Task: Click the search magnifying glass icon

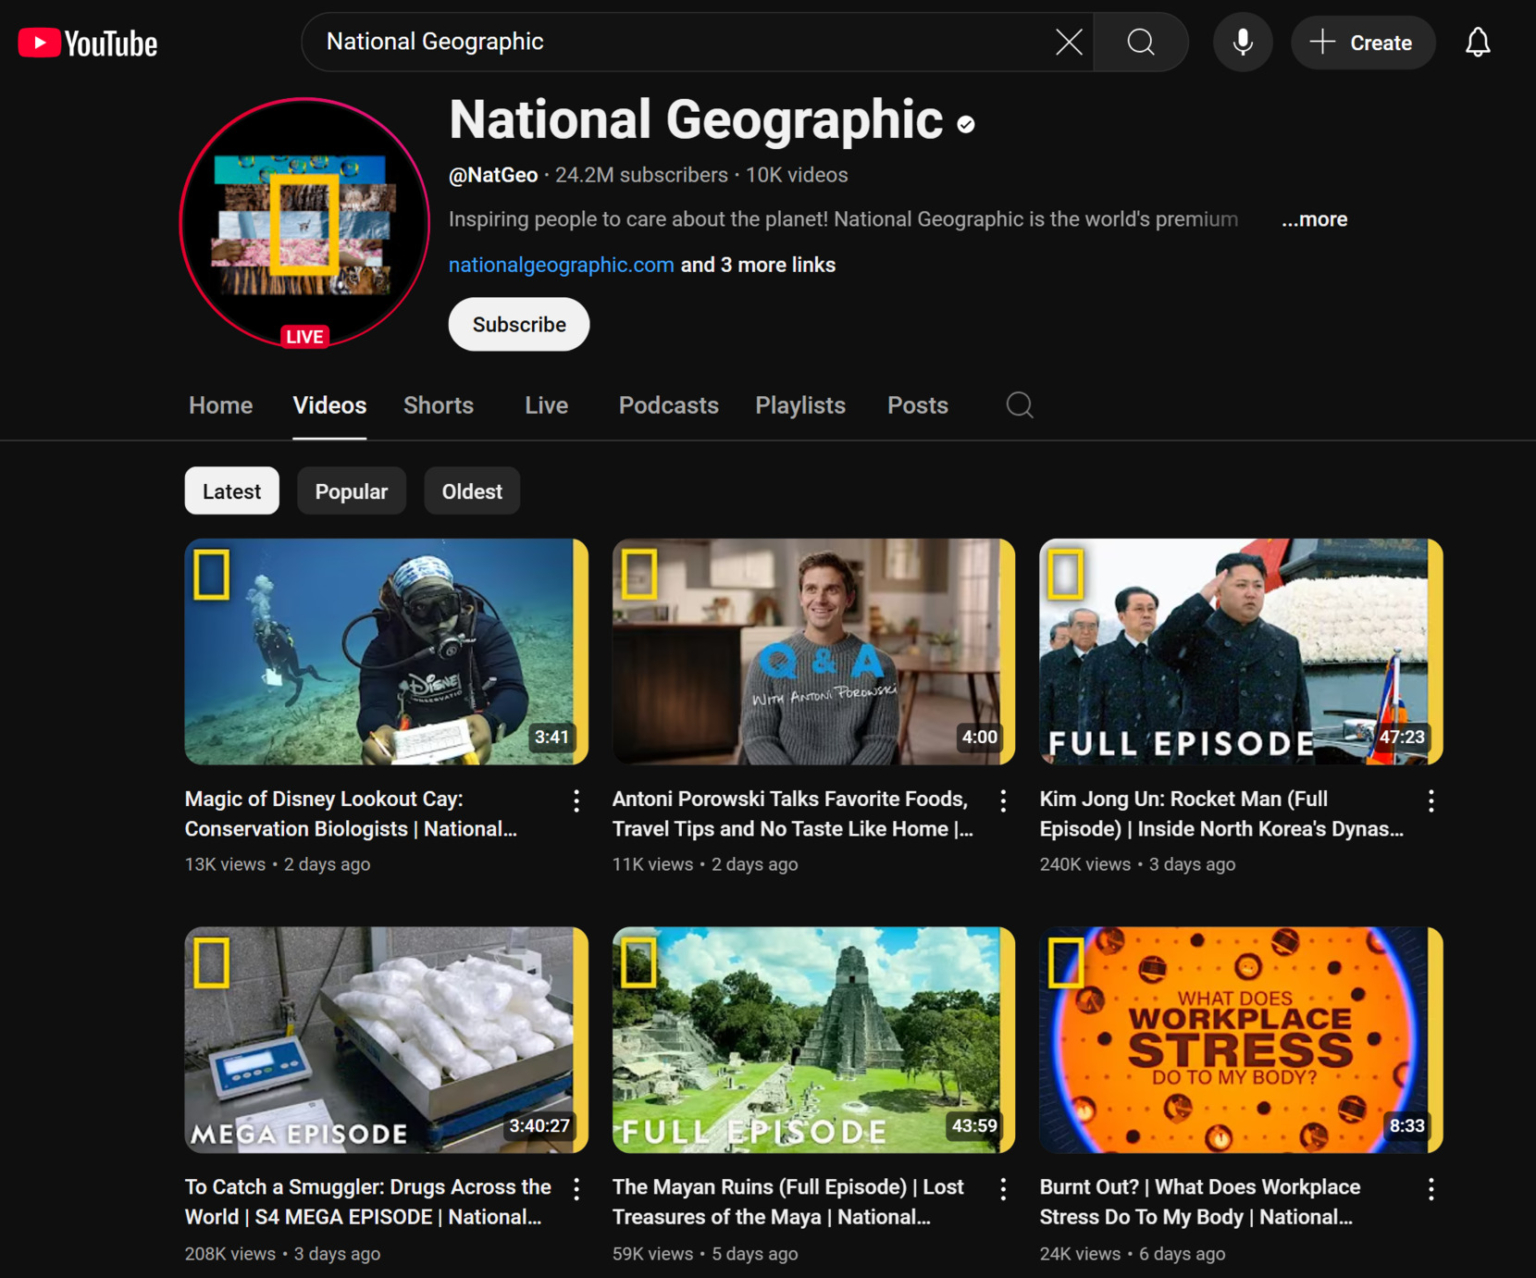Action: coord(1140,42)
